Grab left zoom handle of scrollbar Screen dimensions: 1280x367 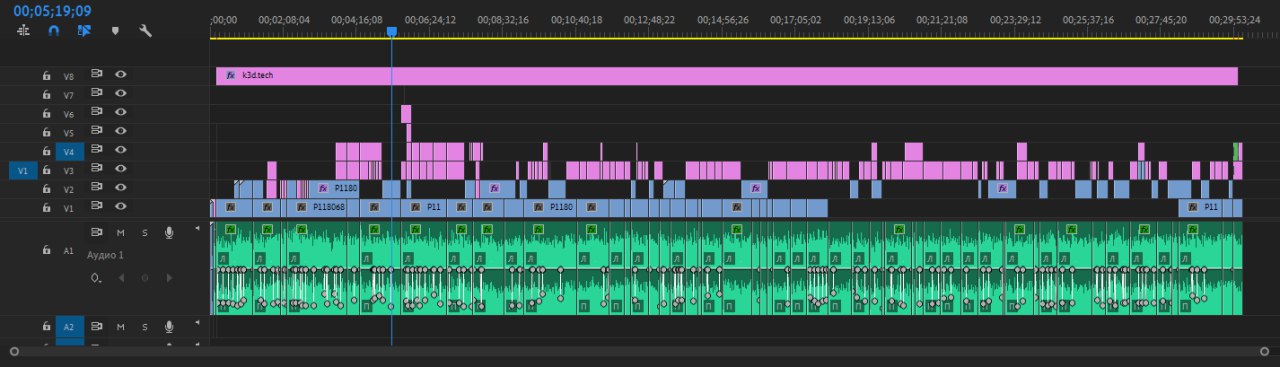tap(13, 352)
